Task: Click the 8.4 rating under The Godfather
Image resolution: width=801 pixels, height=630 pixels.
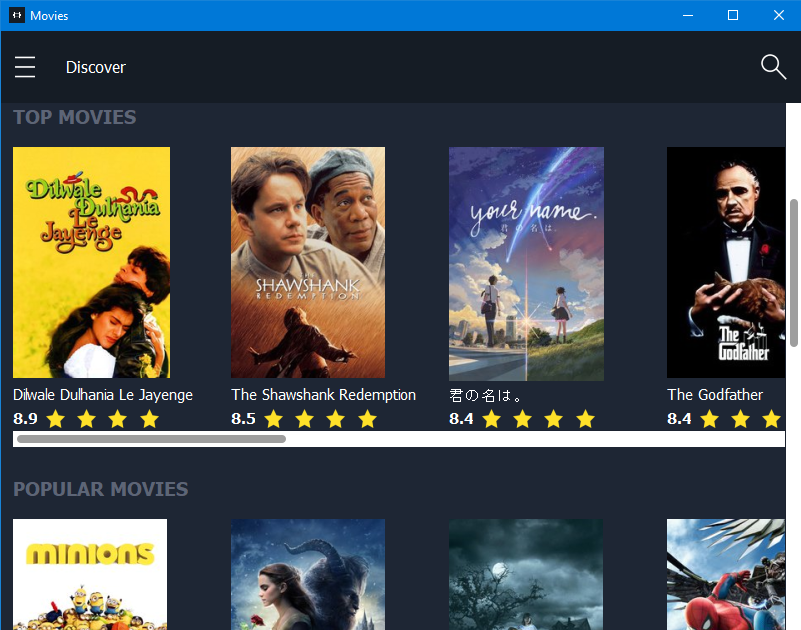Action: (679, 419)
